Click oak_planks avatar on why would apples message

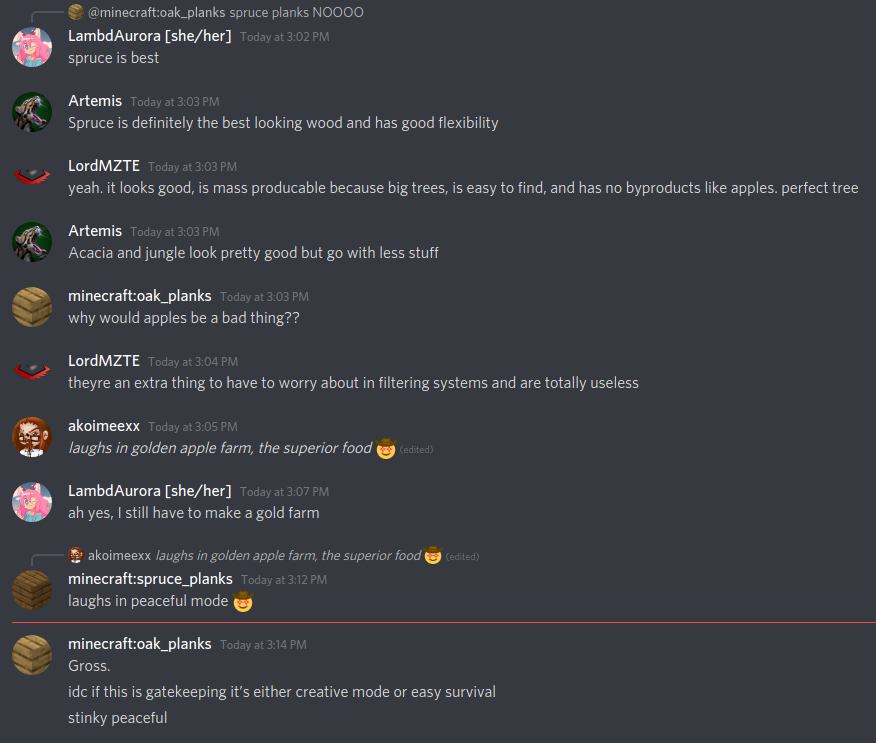[32, 307]
